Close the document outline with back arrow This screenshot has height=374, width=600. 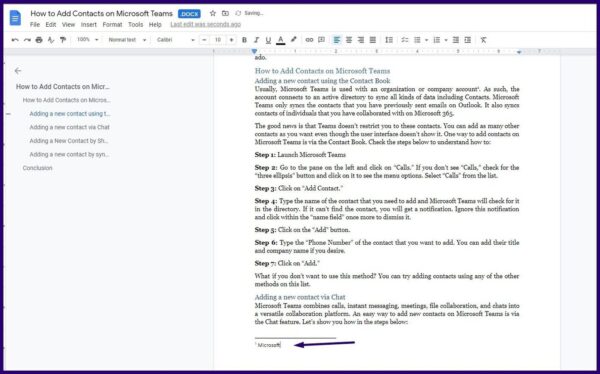(18, 70)
